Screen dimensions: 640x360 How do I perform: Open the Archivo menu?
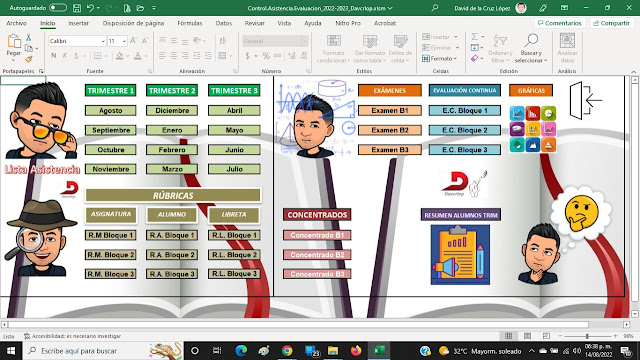(x=16, y=23)
